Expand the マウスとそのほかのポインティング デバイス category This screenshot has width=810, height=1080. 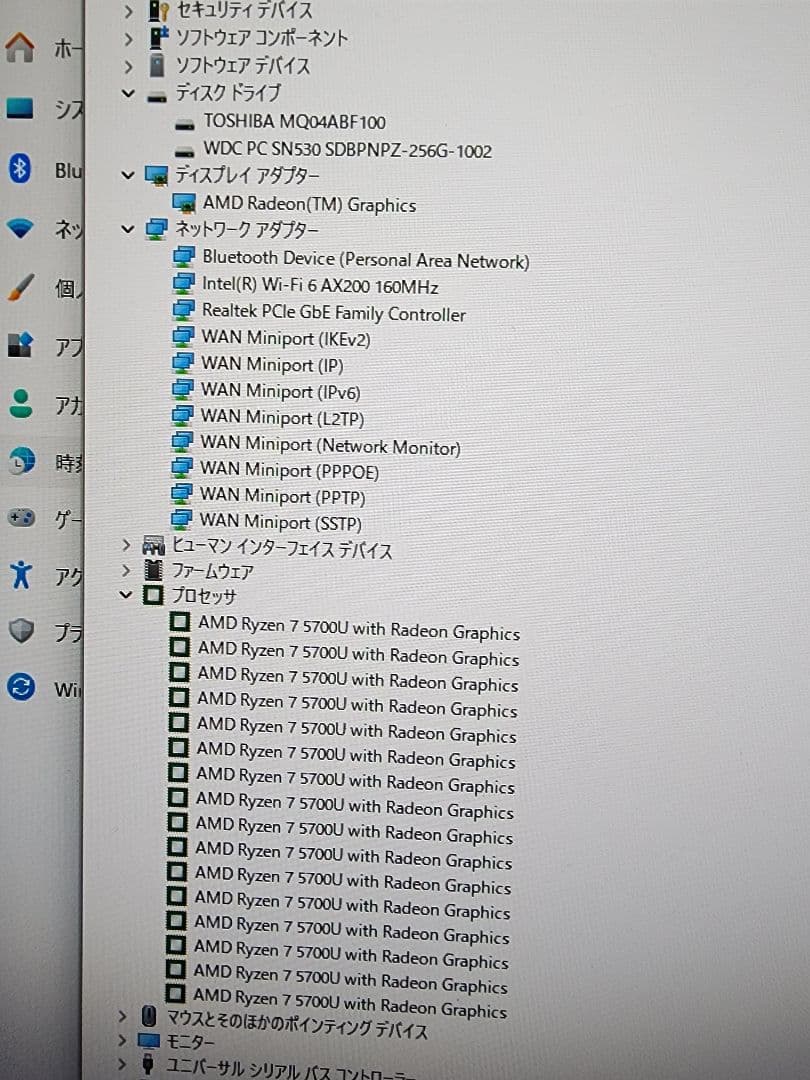click(122, 1016)
